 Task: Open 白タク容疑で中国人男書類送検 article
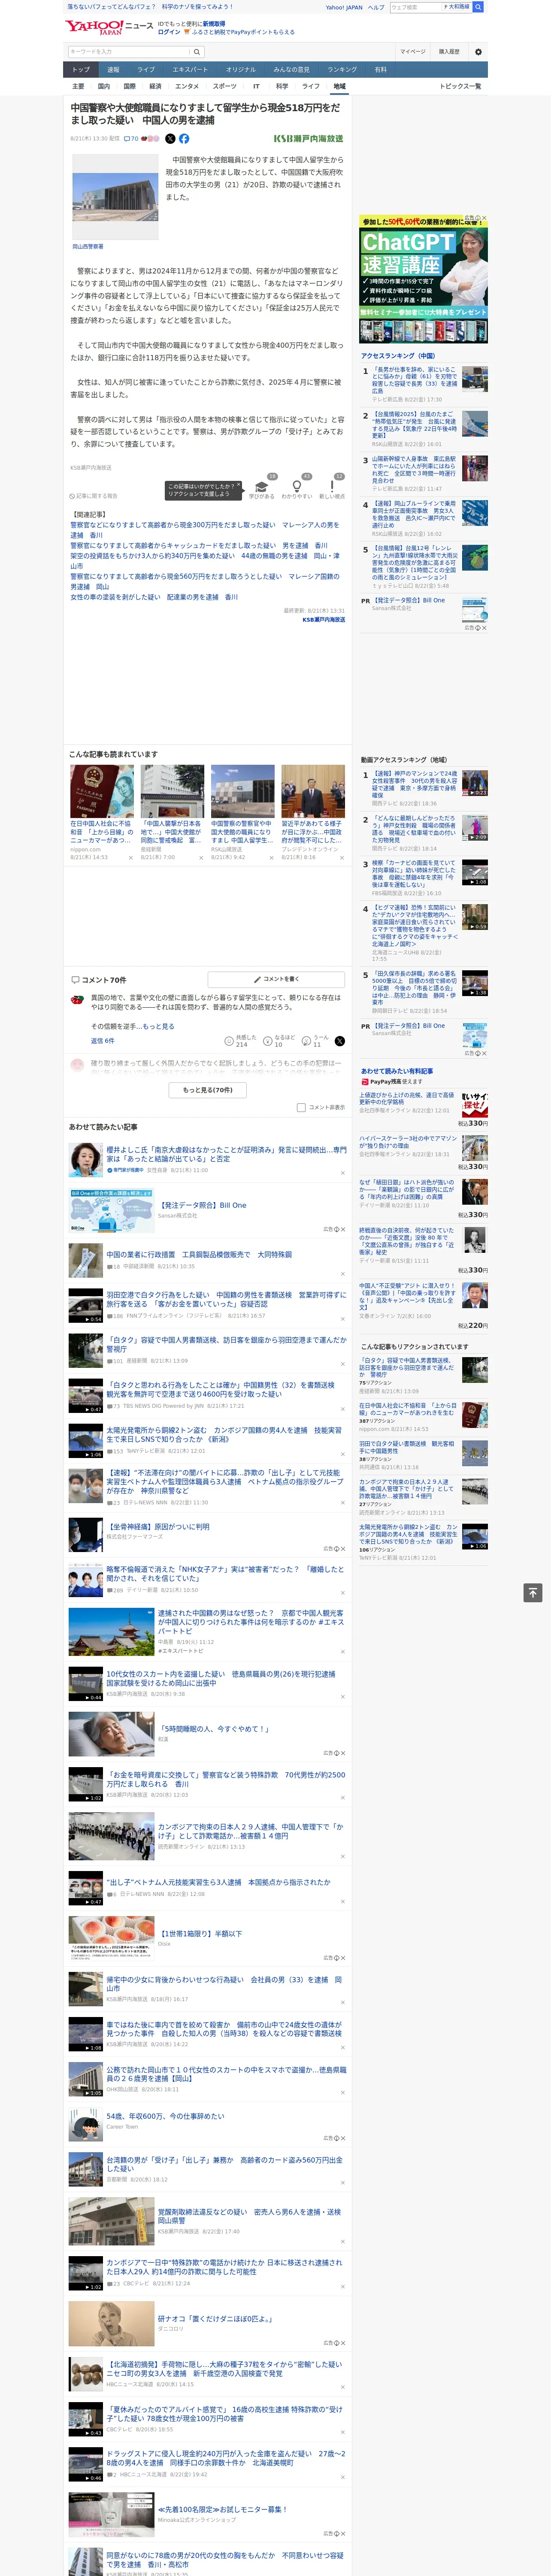(226, 1344)
